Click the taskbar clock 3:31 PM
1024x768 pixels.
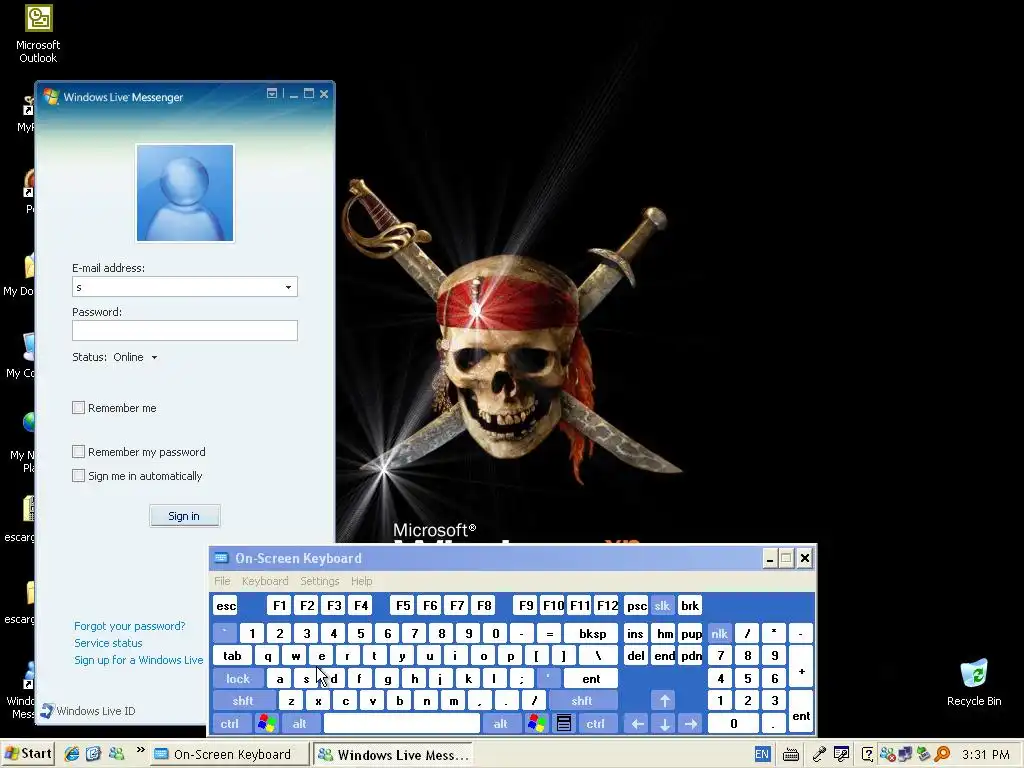pyautogui.click(x=985, y=755)
